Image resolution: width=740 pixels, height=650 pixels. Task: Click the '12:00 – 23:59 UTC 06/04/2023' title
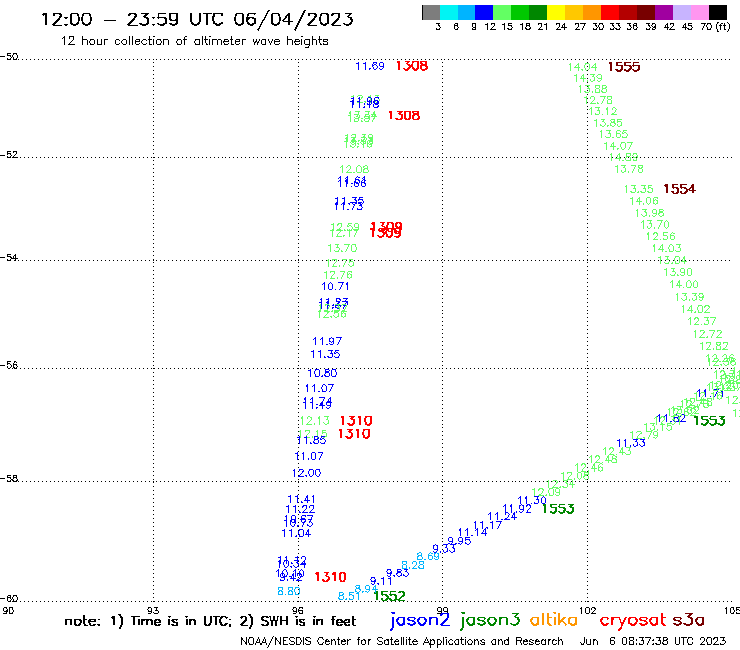tap(197, 19)
